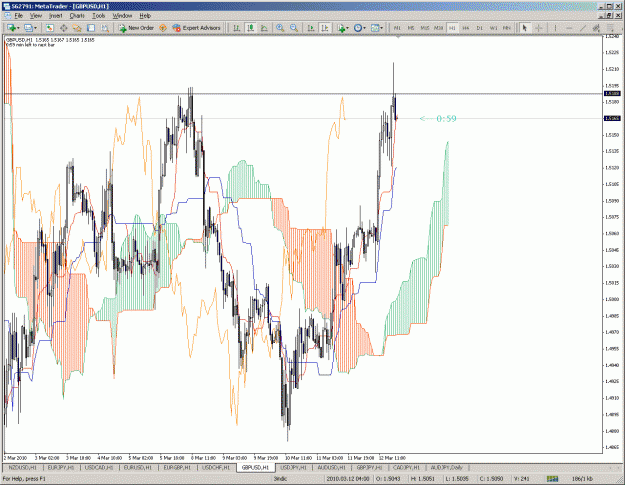Select the MN timeframe button

pyautogui.click(x=507, y=28)
